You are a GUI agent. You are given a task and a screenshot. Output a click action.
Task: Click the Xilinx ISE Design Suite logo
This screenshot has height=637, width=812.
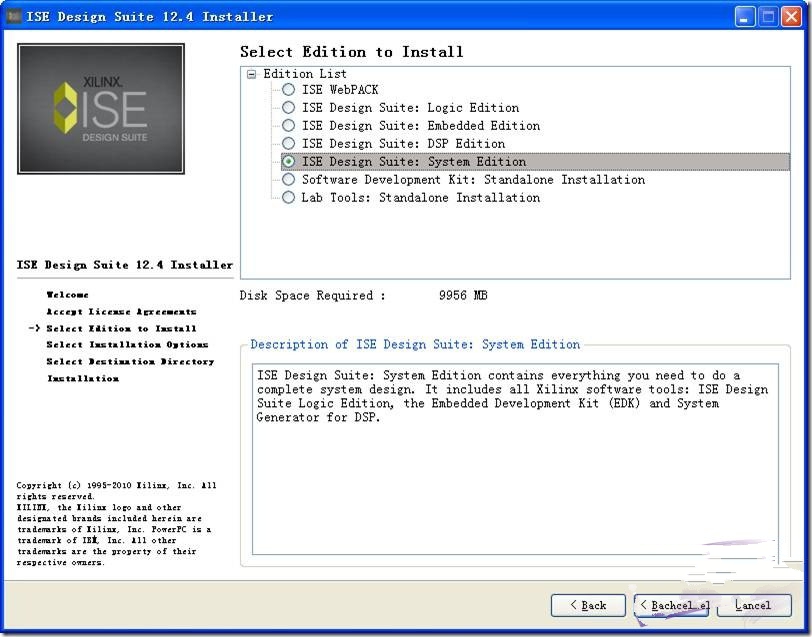(x=101, y=109)
